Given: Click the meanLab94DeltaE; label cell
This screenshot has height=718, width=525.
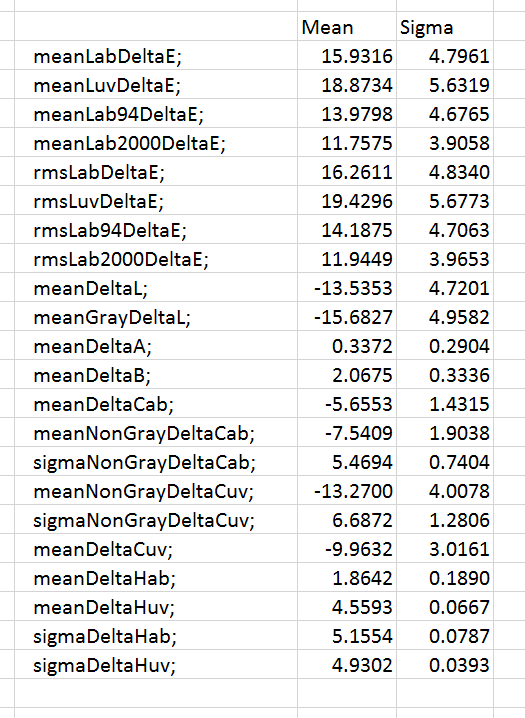Looking at the screenshot, I should [156, 114].
